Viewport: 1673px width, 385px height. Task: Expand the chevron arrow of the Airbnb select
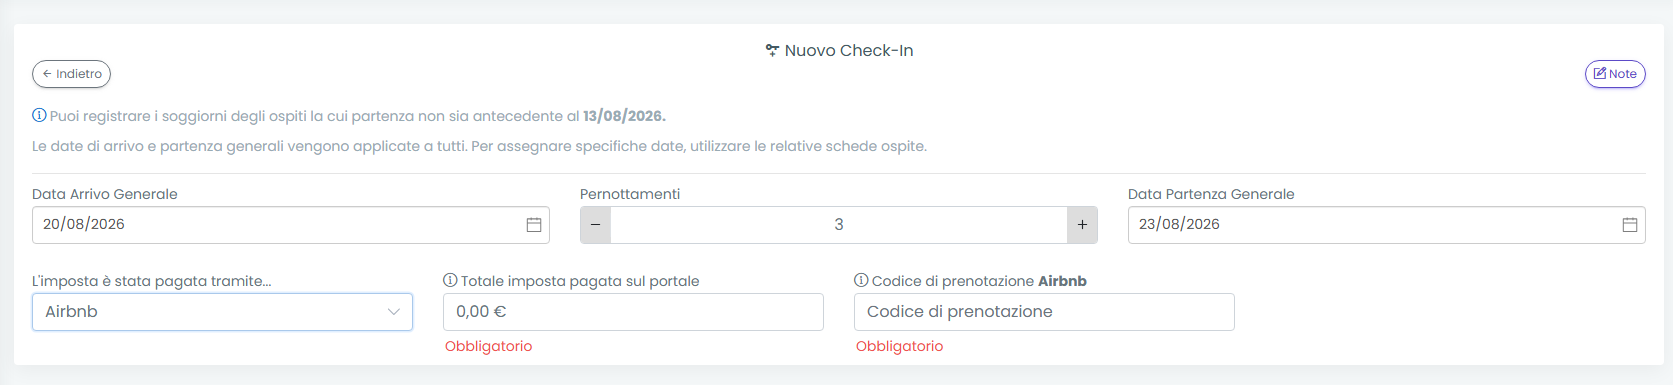point(394,312)
